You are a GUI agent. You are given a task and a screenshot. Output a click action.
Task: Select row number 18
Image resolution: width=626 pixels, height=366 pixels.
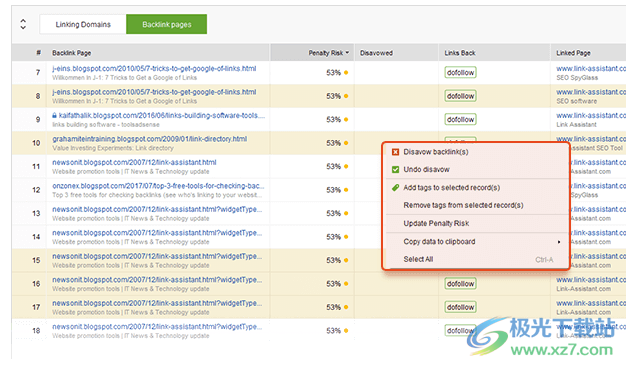point(36,331)
